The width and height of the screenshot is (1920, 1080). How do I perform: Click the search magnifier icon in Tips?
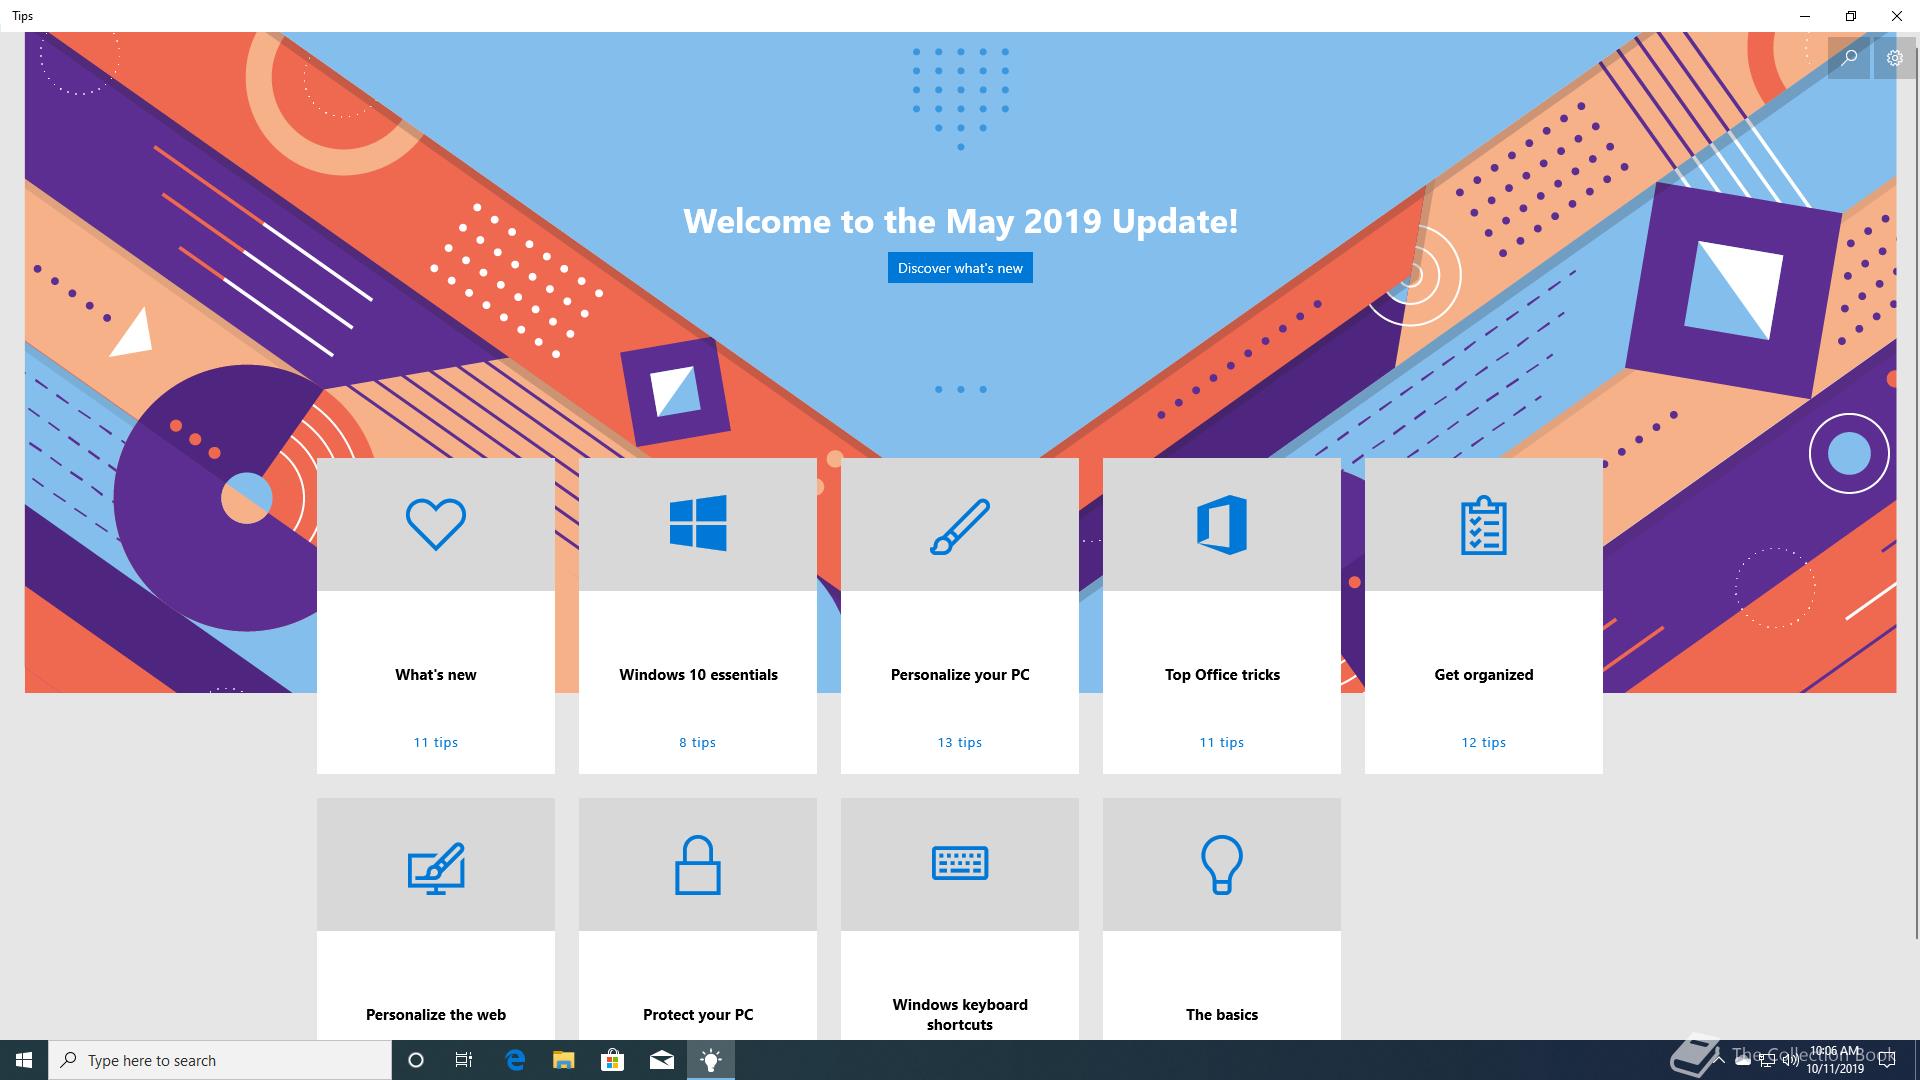click(1849, 58)
